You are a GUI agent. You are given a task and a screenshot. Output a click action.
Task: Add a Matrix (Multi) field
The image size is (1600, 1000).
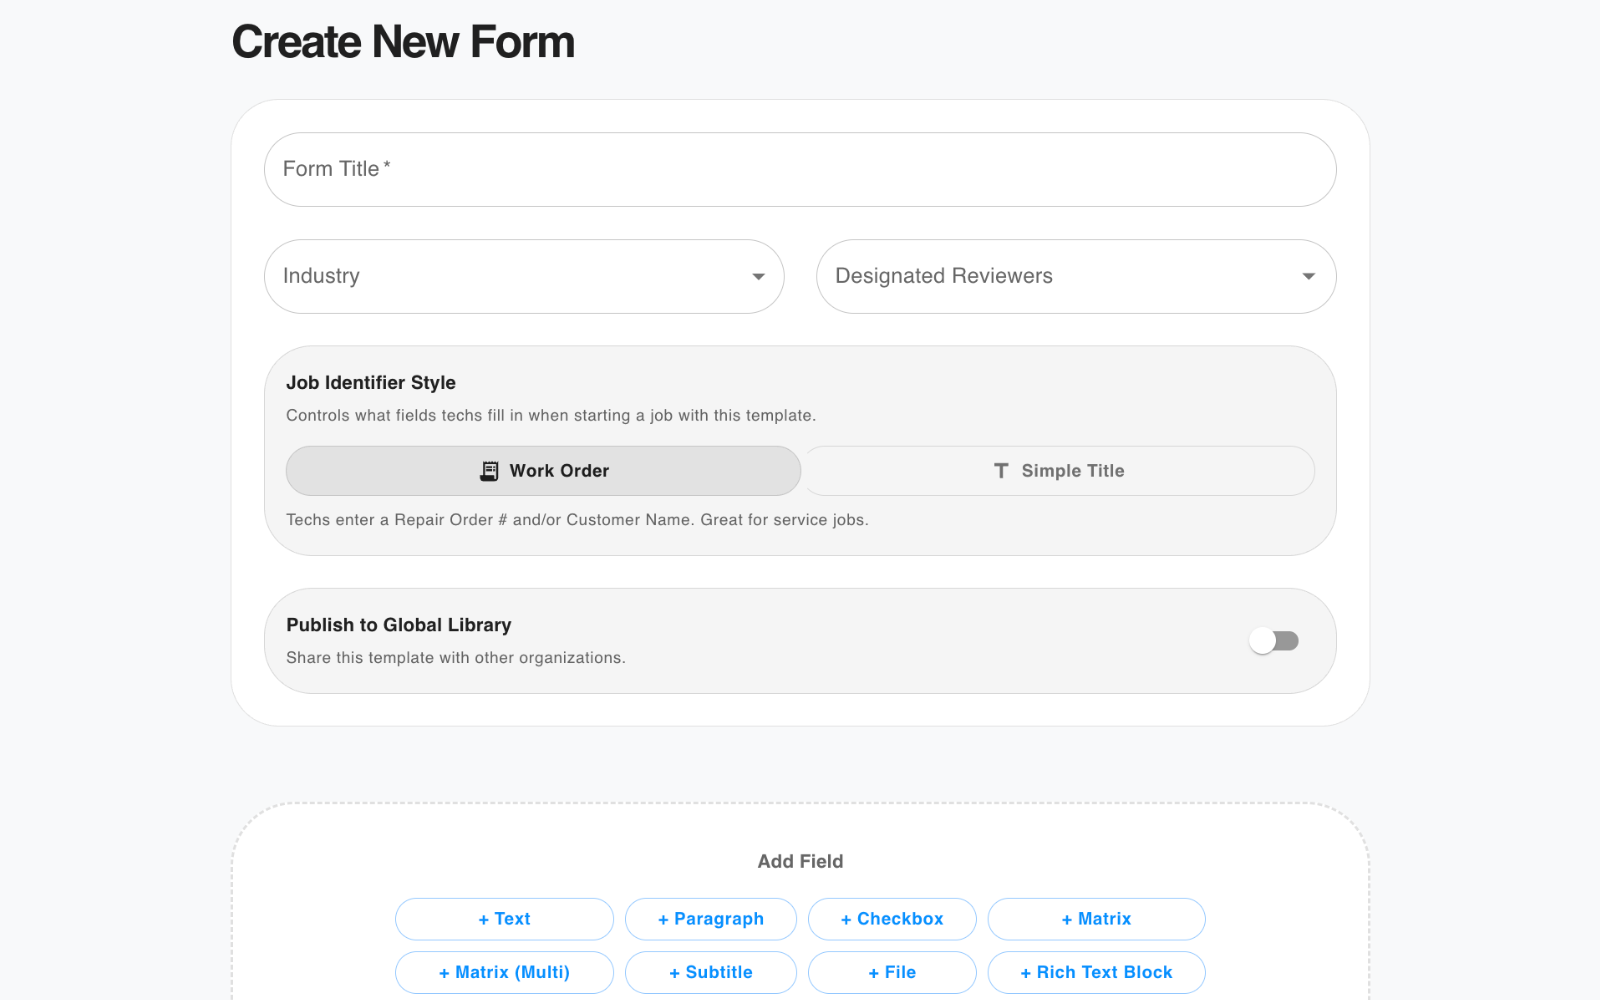coord(504,971)
